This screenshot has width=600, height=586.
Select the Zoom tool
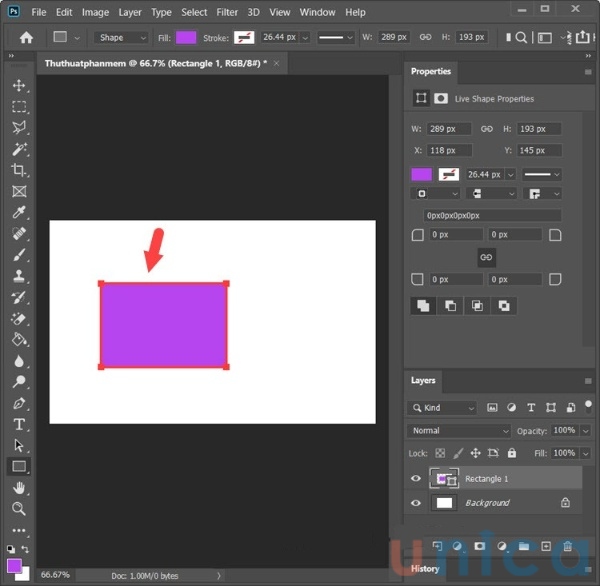click(x=18, y=508)
